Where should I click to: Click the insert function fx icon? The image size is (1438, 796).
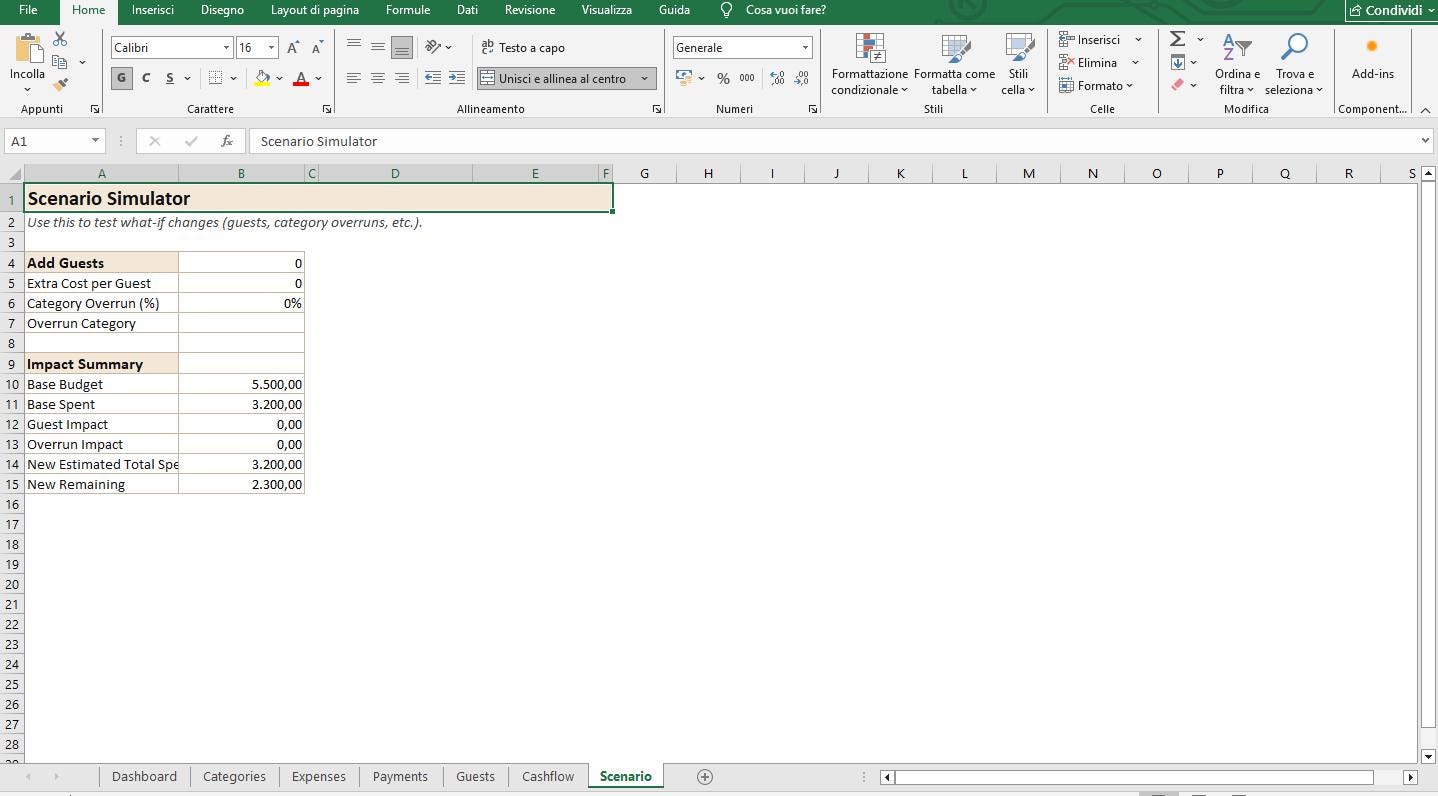(227, 141)
